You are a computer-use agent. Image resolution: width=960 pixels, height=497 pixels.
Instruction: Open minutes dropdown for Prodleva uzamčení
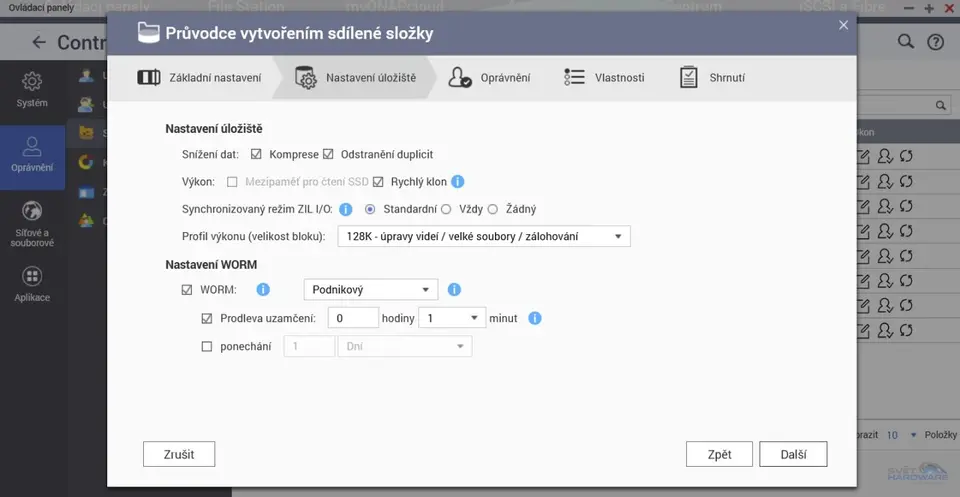pos(450,319)
